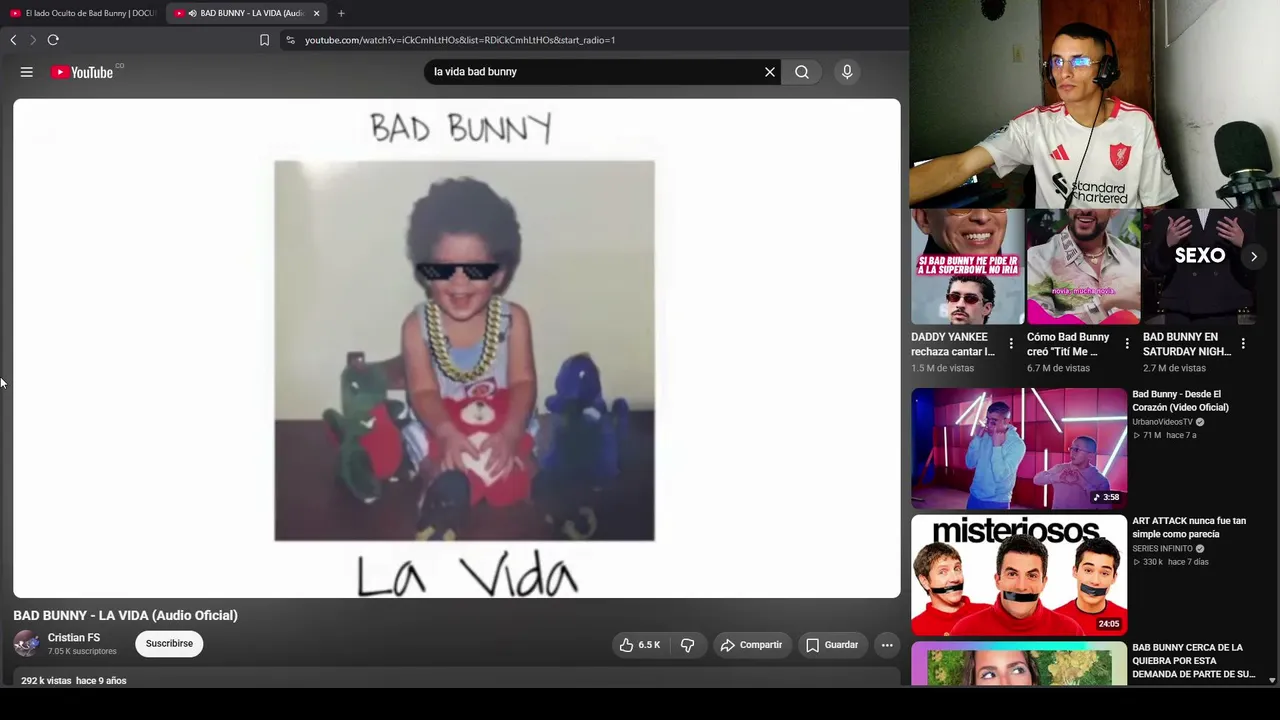Open options for DADDY YANKEE rechaza short
1280x720 pixels.
tap(1011, 344)
